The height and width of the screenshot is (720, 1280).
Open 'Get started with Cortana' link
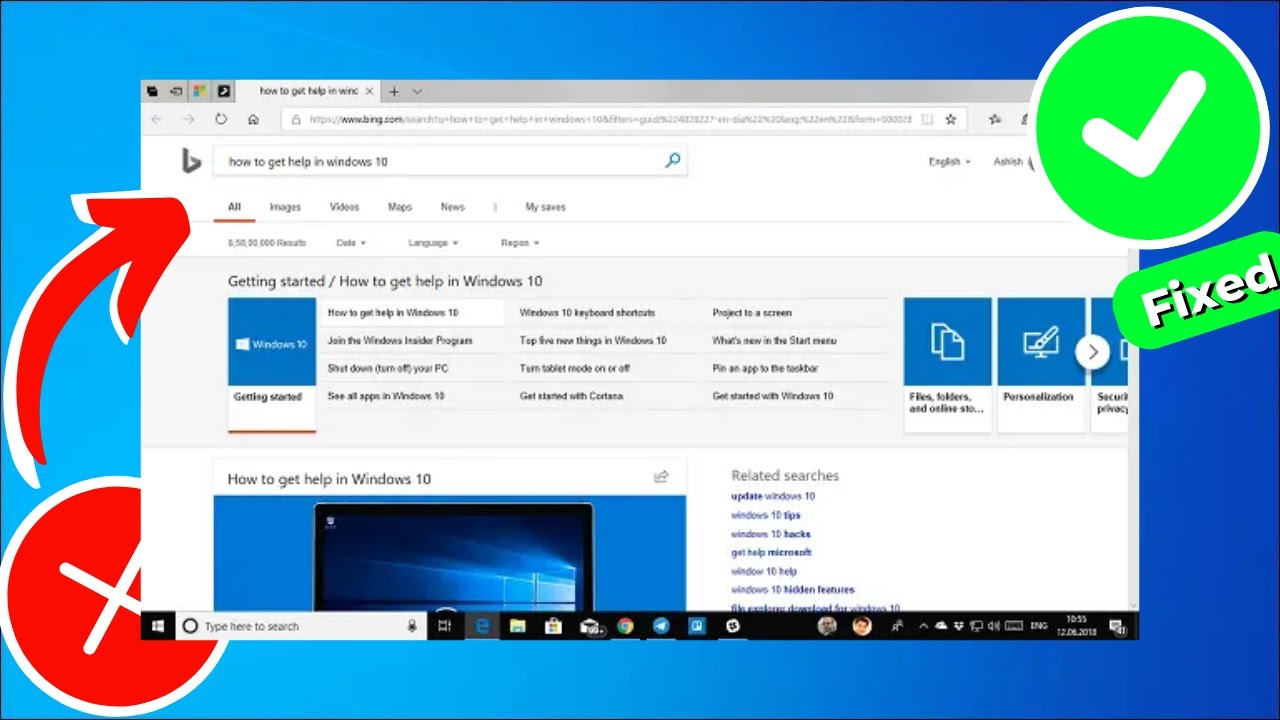point(571,397)
